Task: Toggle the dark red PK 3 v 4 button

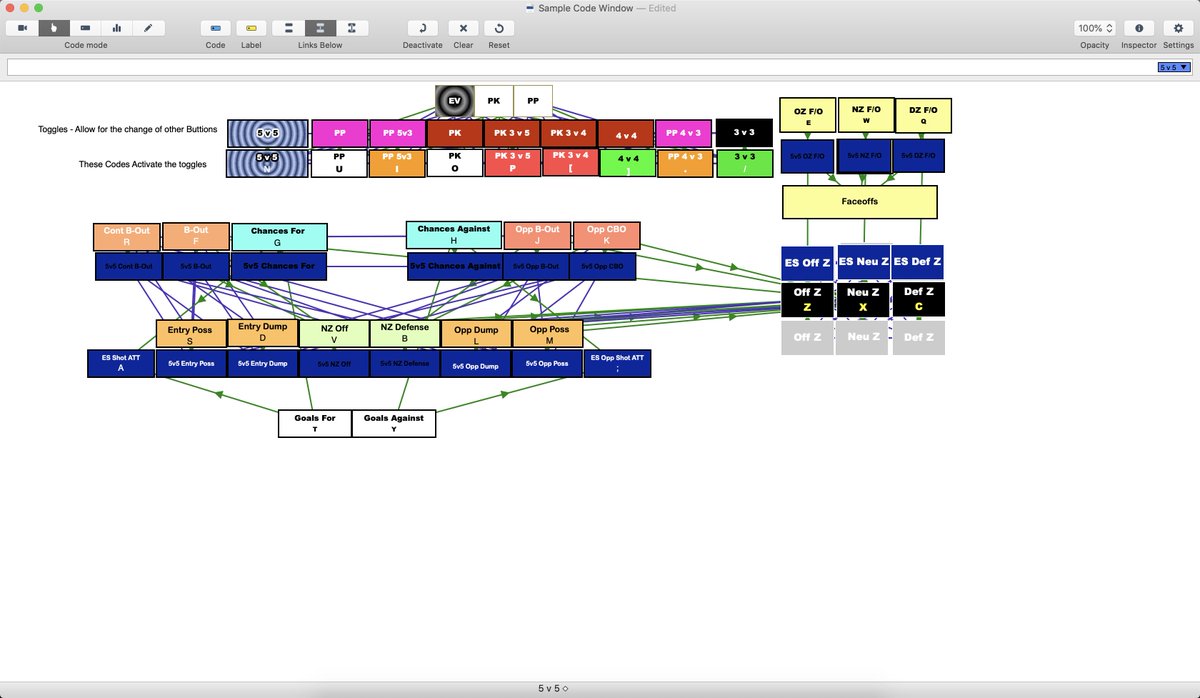Action: pos(569,133)
